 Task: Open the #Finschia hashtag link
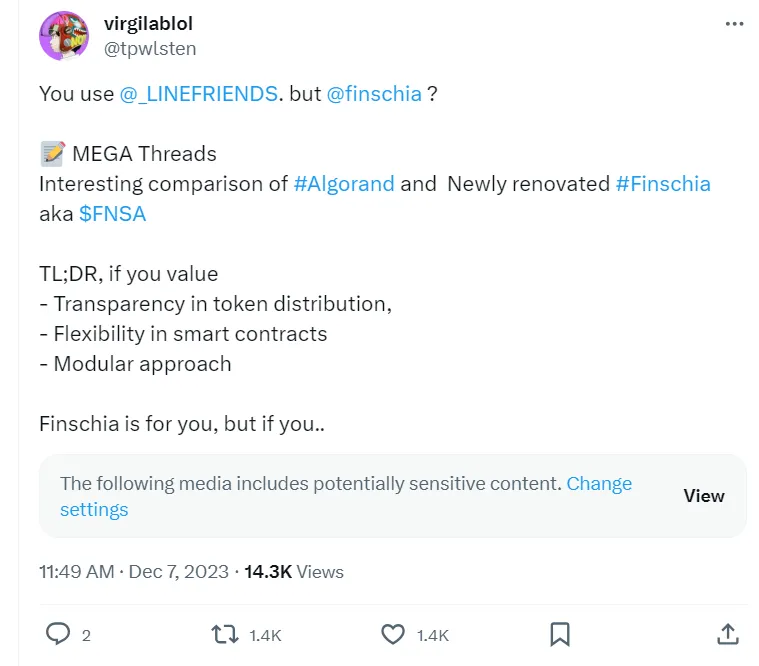pos(663,184)
